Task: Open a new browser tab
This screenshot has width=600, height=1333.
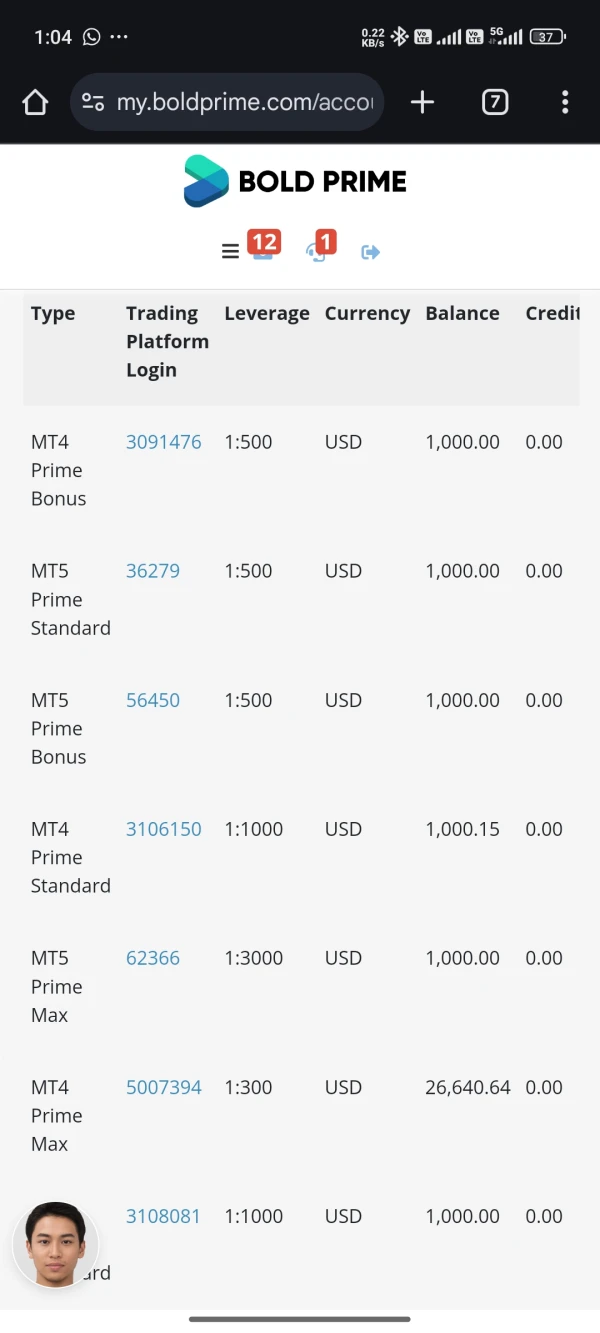Action: 422,102
